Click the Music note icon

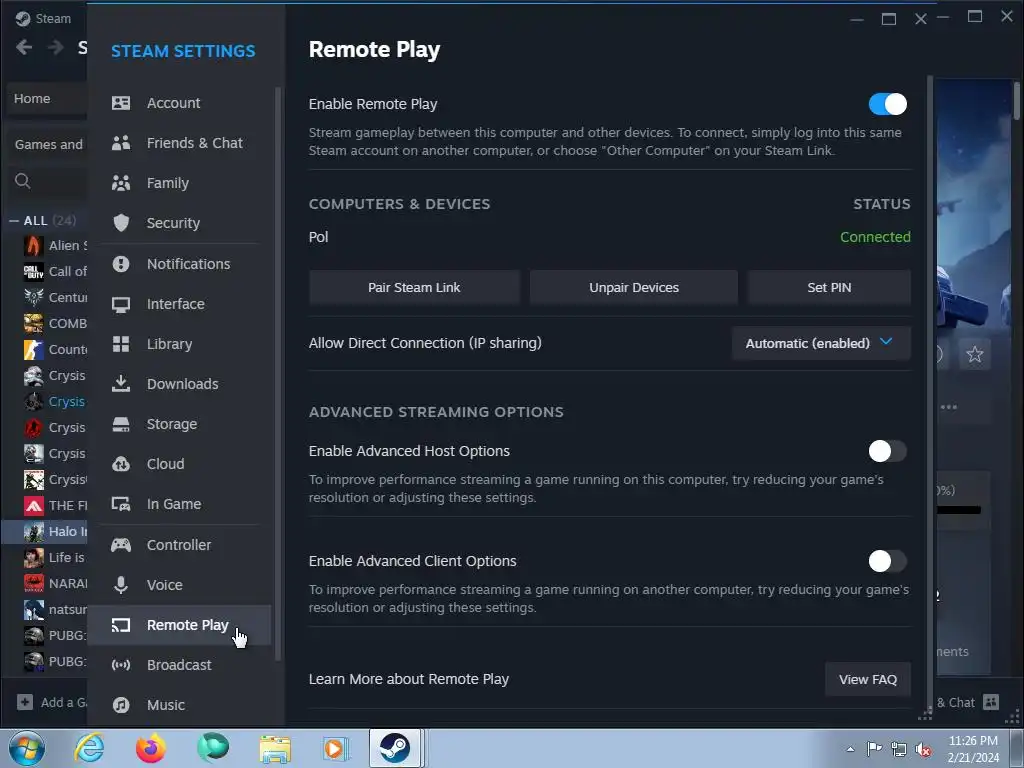pos(121,705)
